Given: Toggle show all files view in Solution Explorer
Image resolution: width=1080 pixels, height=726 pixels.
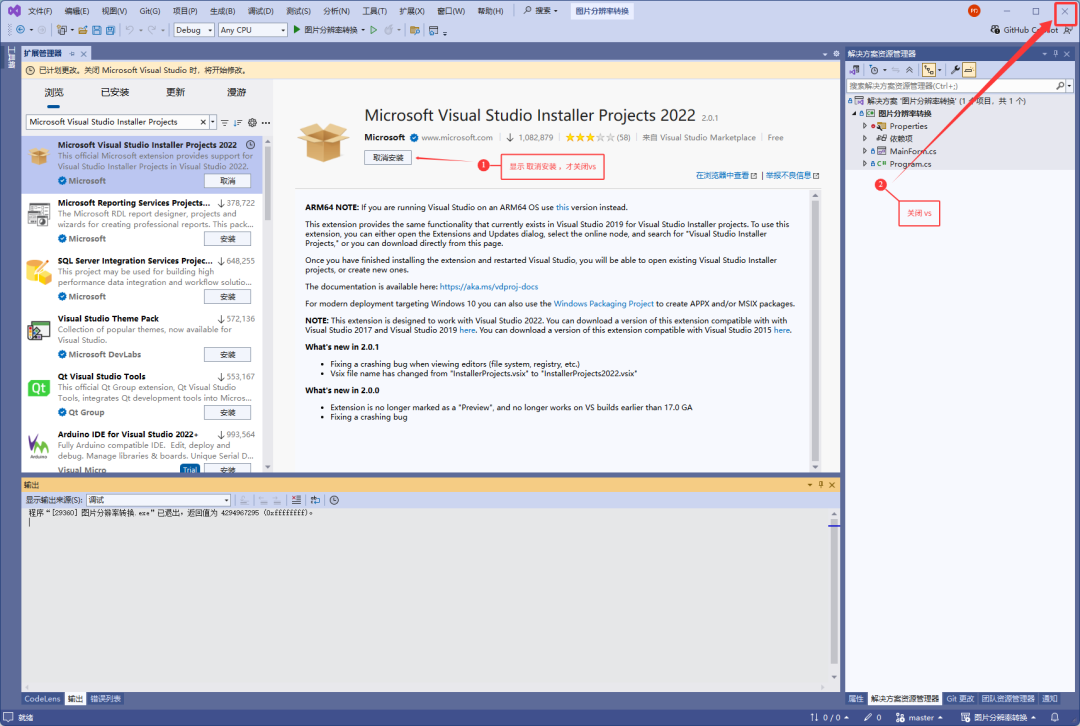Looking at the screenshot, I should 929,70.
